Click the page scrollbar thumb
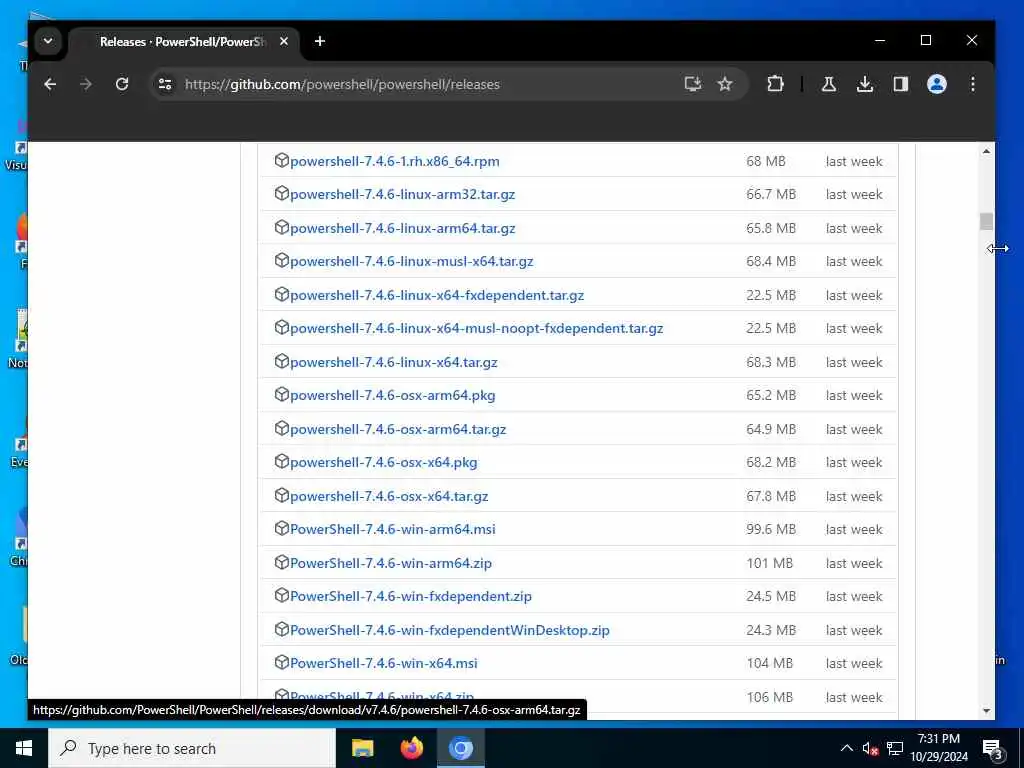This screenshot has height=768, width=1024. [986, 221]
